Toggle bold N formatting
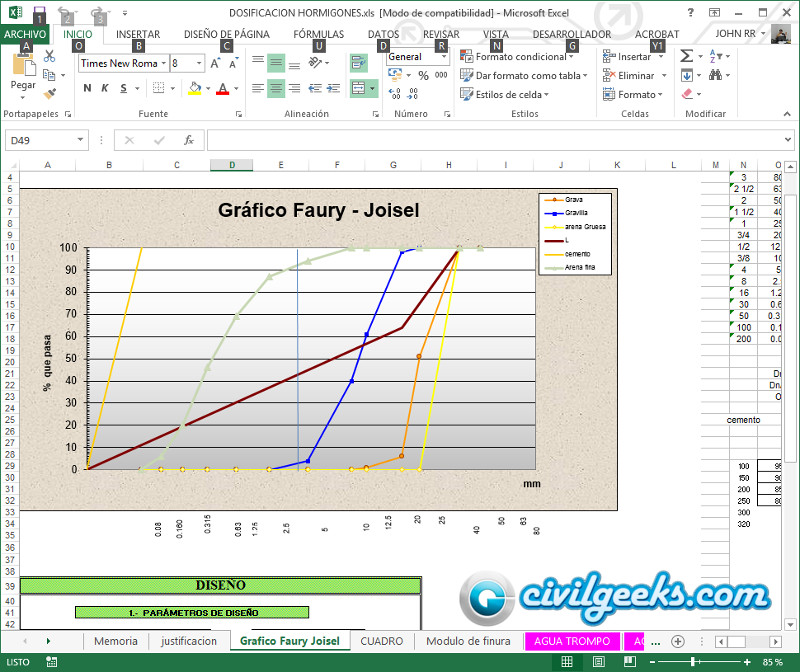Image resolution: width=800 pixels, height=672 pixels. point(87,88)
